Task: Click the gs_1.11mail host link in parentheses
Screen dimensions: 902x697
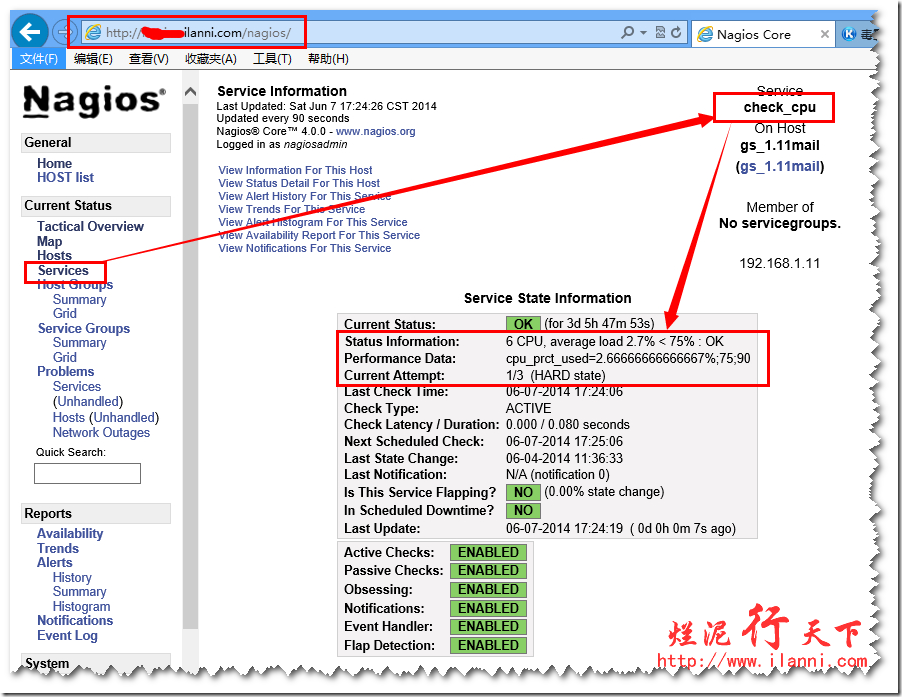Action: pyautogui.click(x=779, y=166)
